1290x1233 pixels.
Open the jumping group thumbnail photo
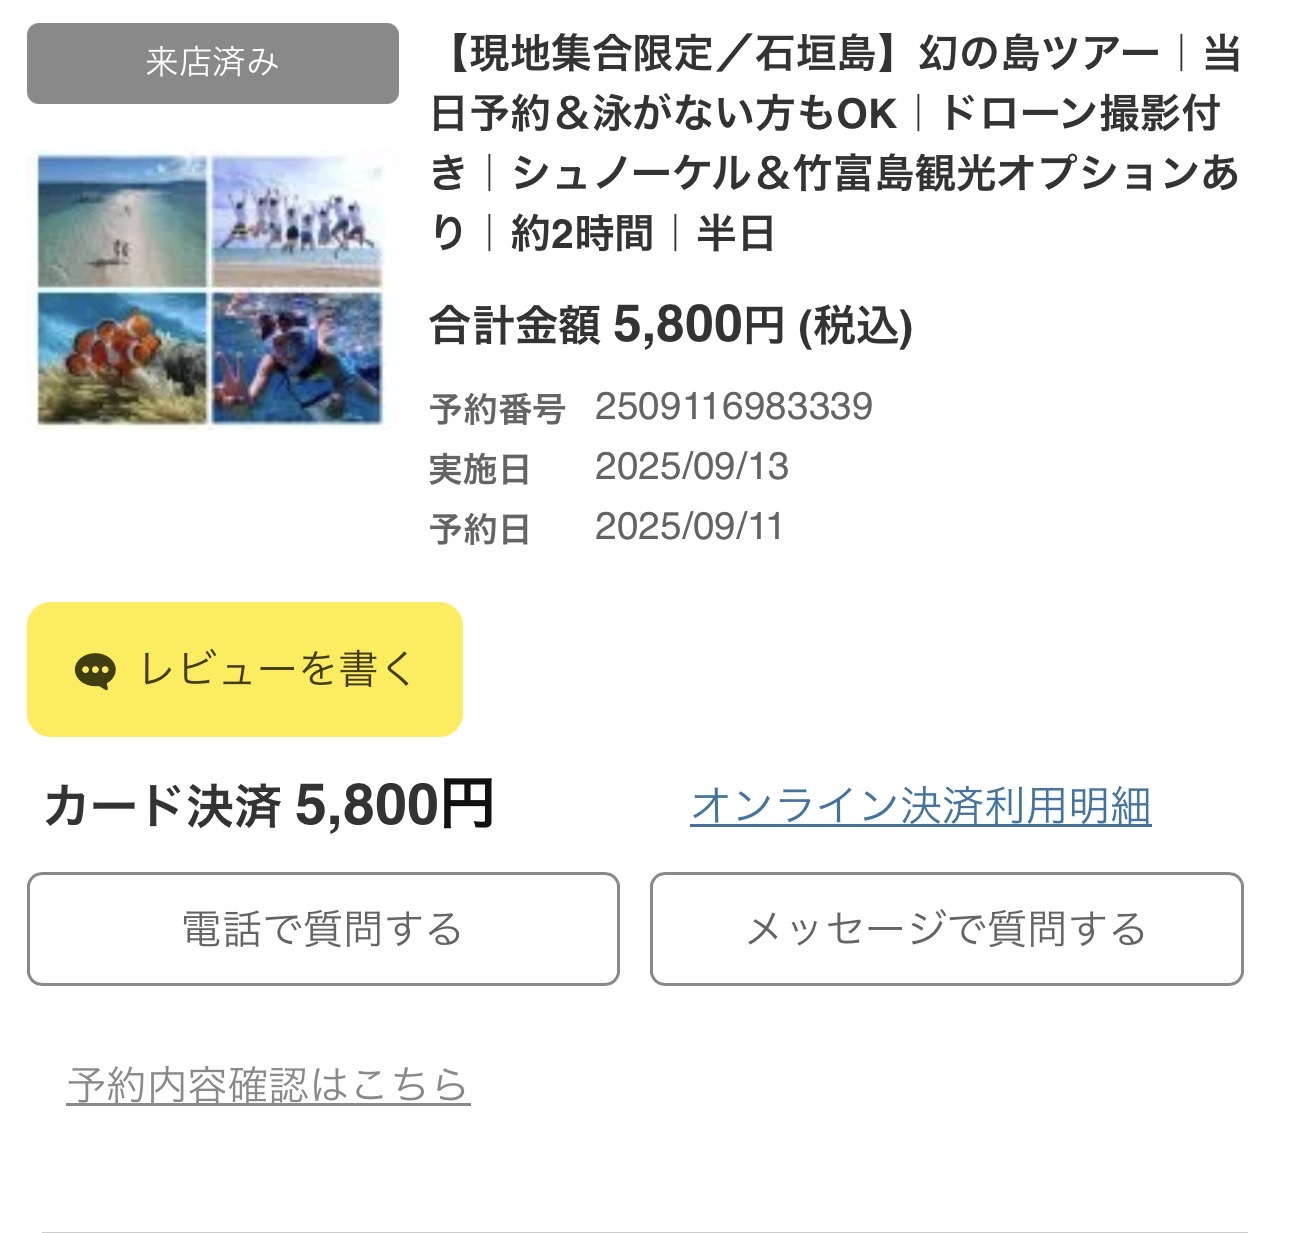pos(297,221)
